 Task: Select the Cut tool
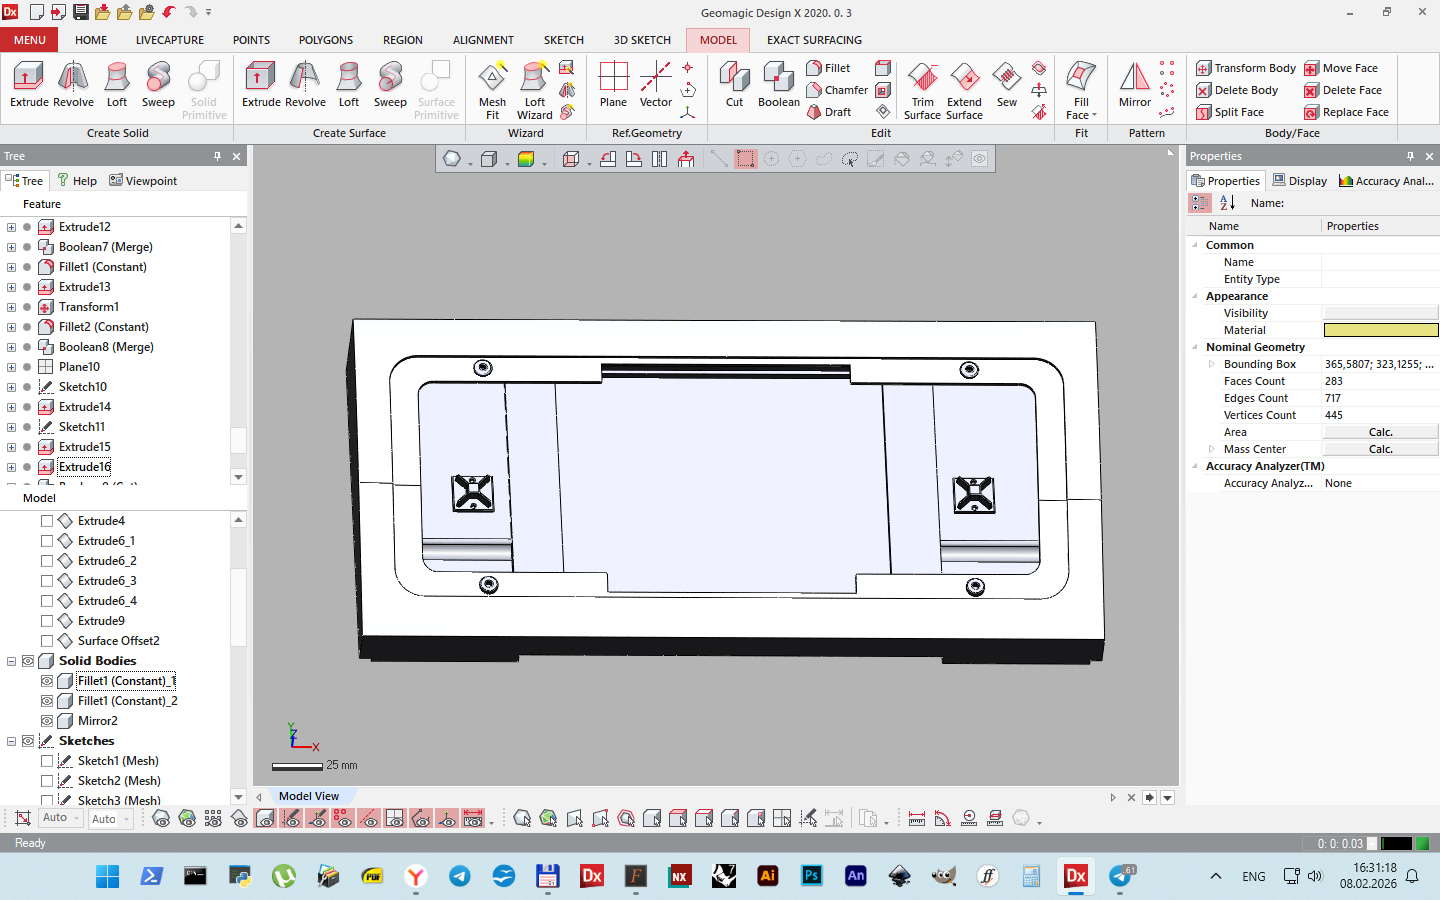(x=735, y=84)
